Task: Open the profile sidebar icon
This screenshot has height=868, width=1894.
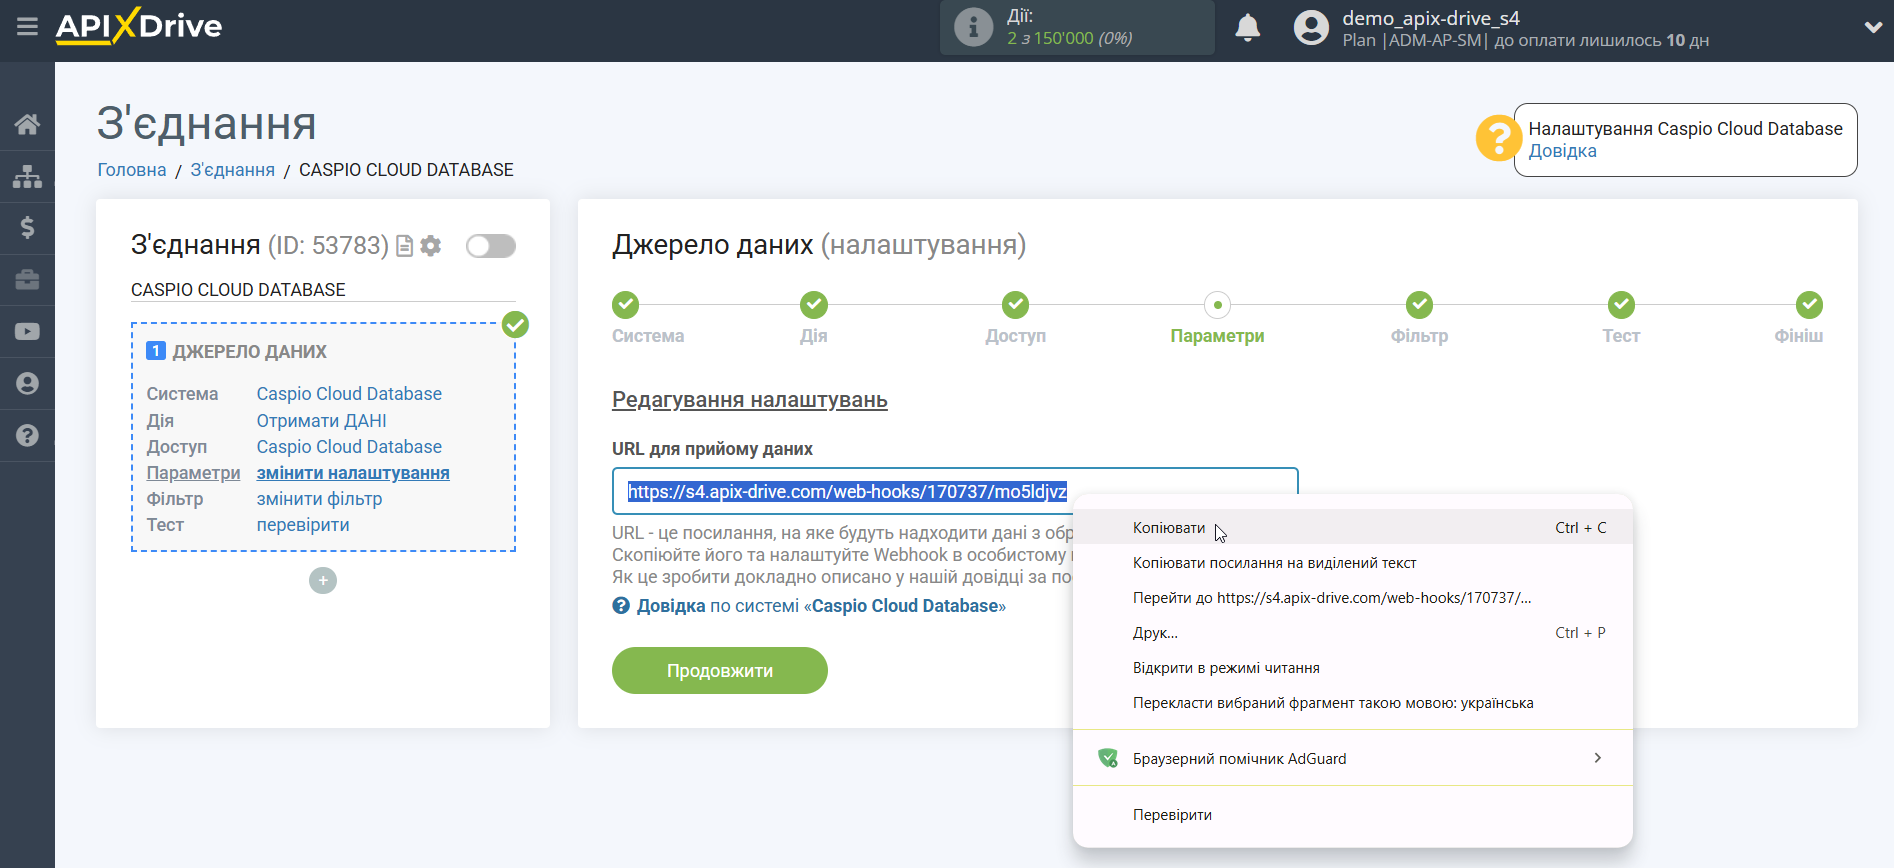Action: pyautogui.click(x=27, y=384)
